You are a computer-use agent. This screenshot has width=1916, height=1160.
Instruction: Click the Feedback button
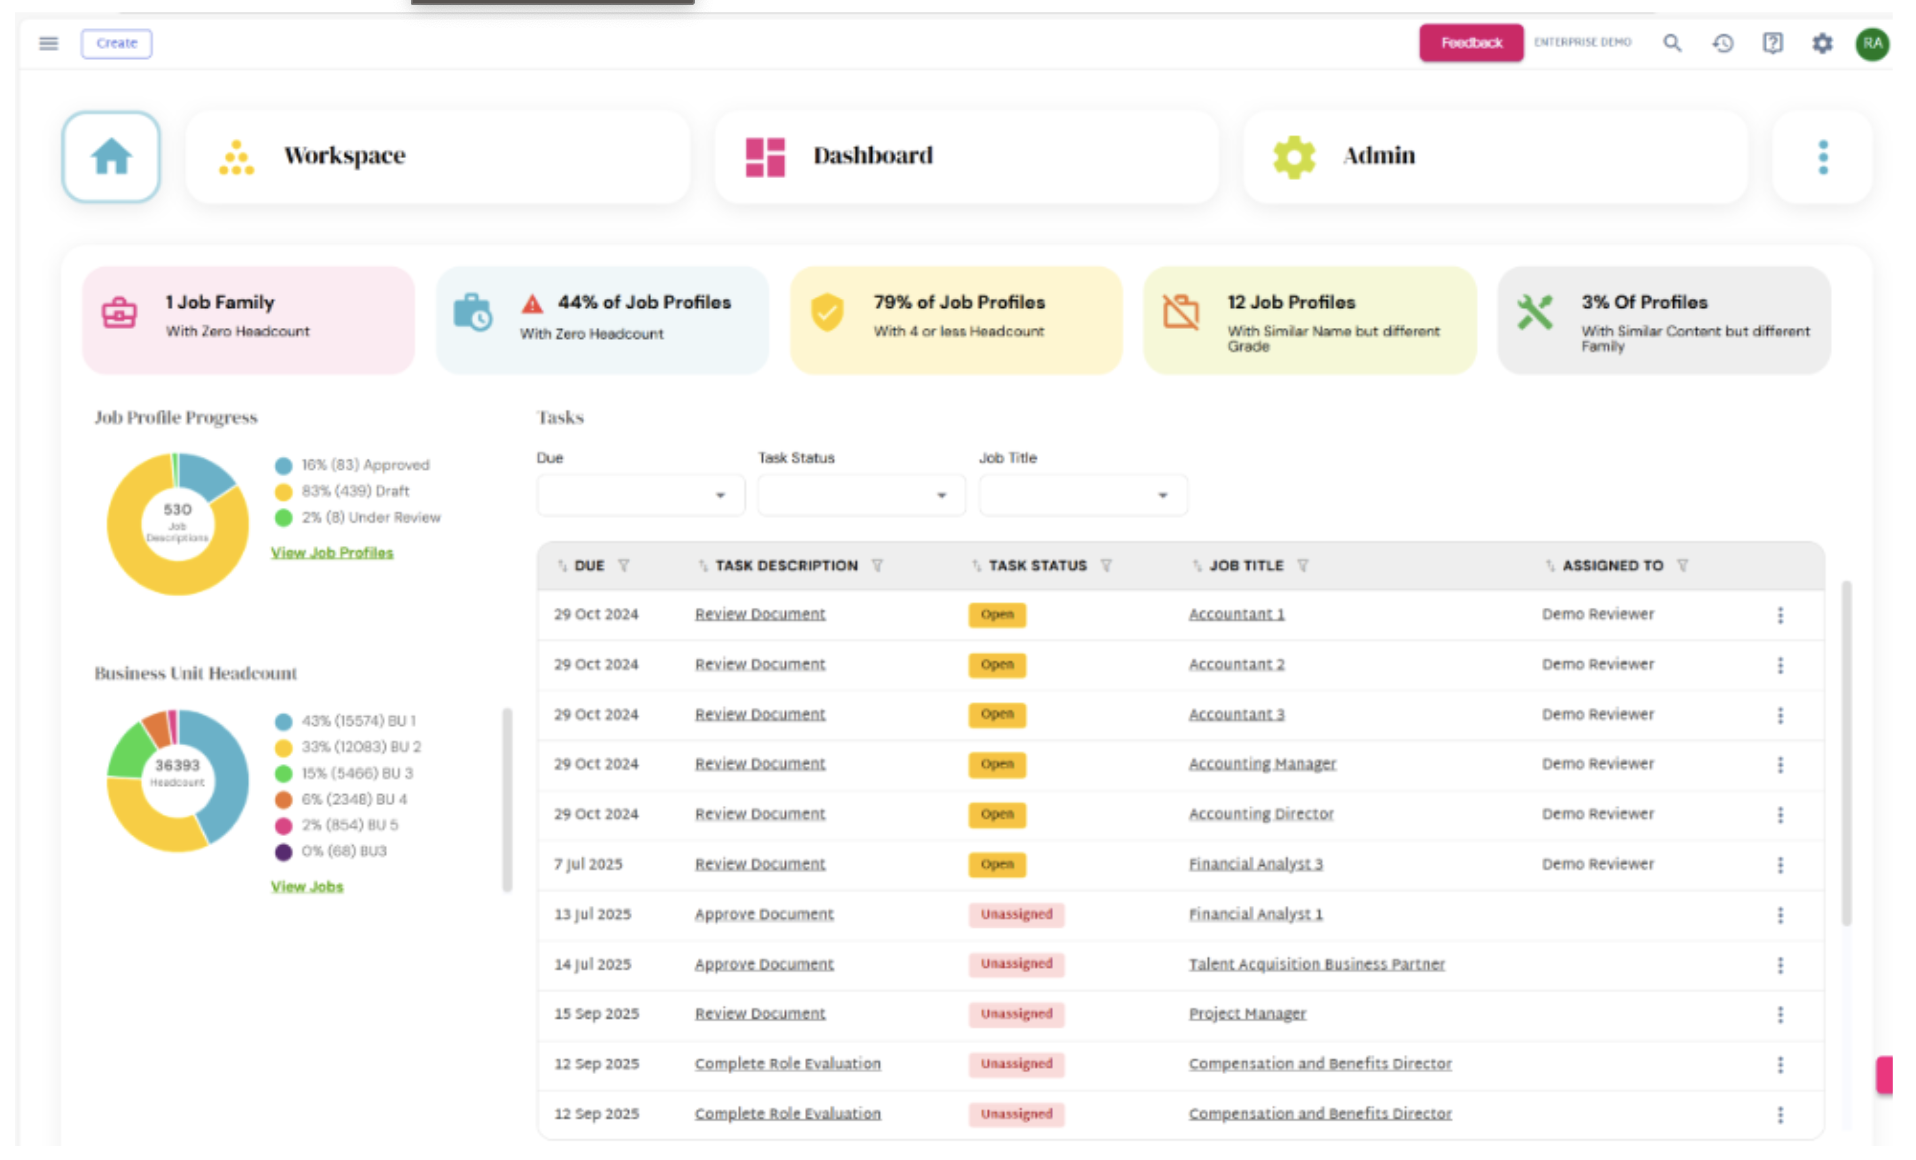tap(1470, 43)
